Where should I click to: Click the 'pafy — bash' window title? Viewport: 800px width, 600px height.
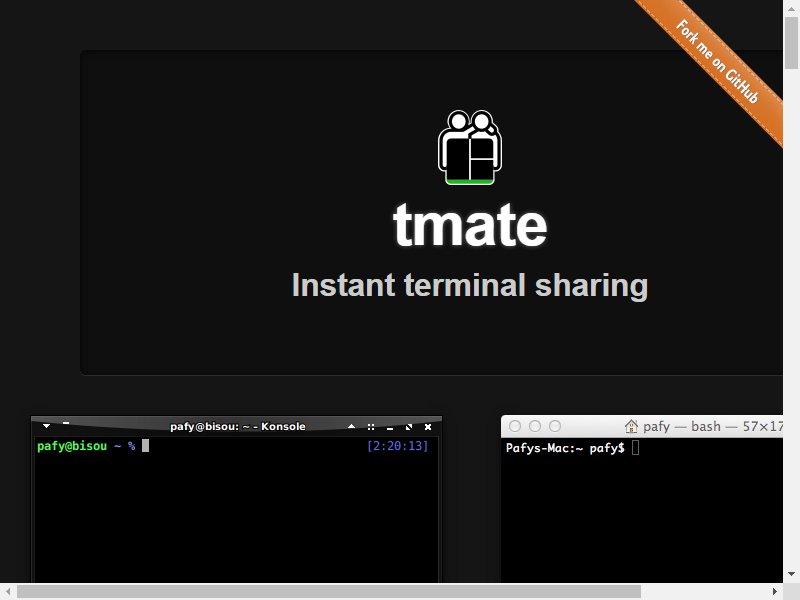pos(712,427)
